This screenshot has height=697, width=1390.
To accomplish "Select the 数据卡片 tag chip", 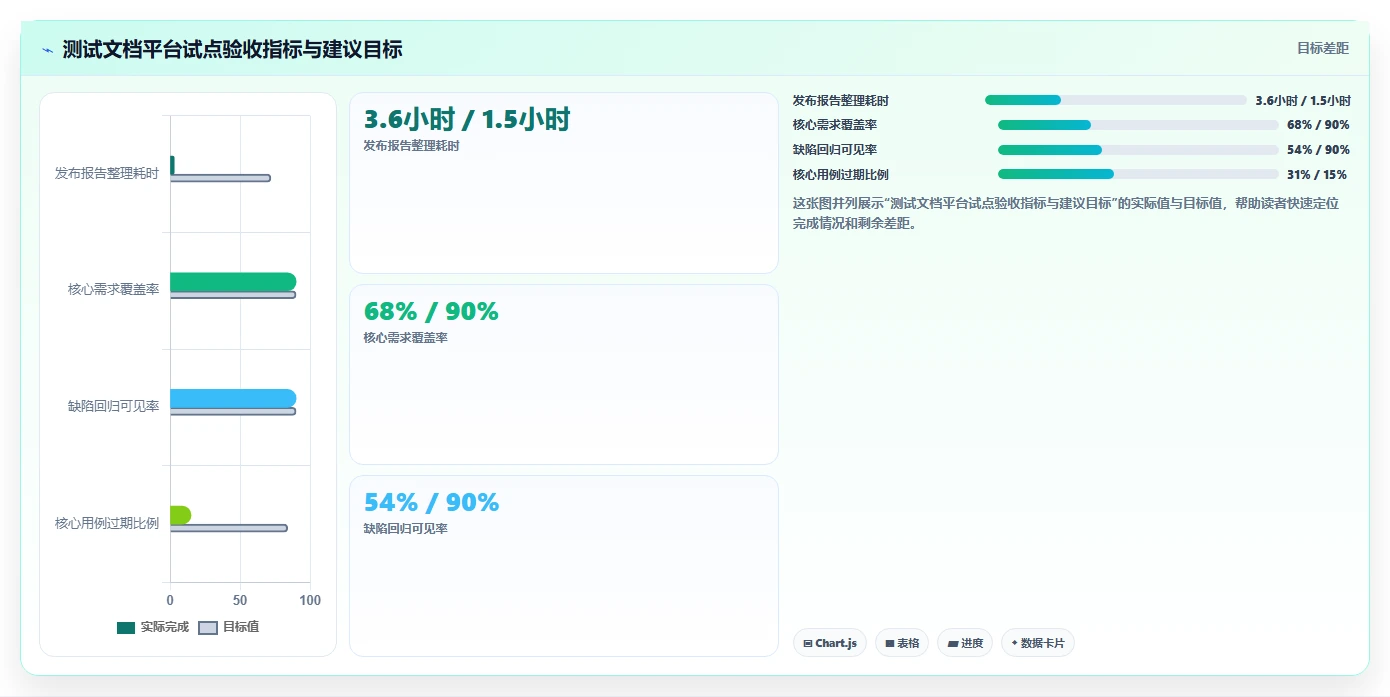I will (x=1037, y=643).
